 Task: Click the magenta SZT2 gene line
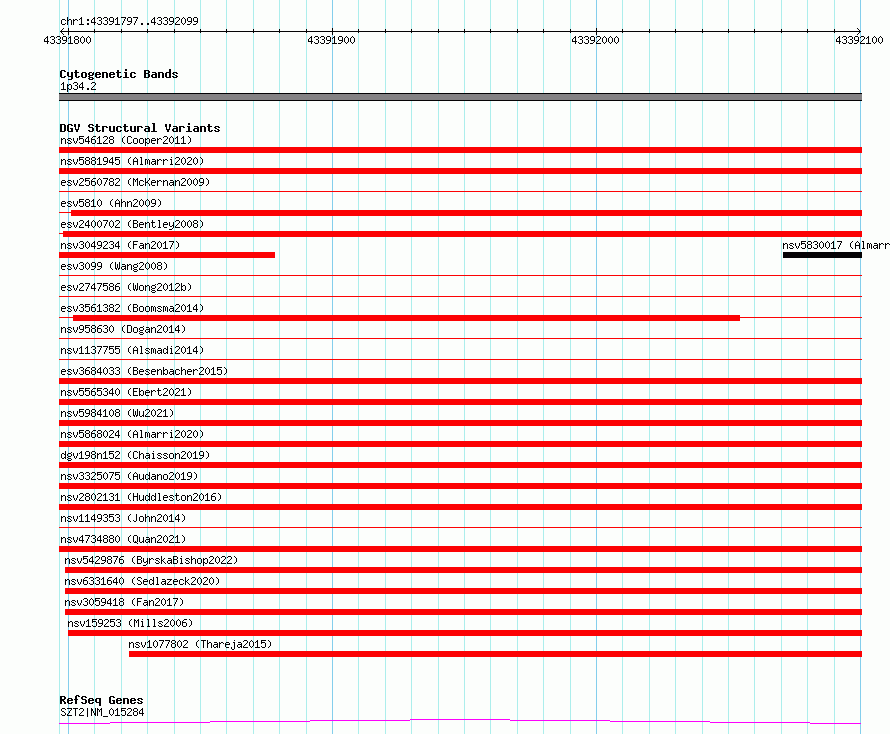click(x=460, y=722)
